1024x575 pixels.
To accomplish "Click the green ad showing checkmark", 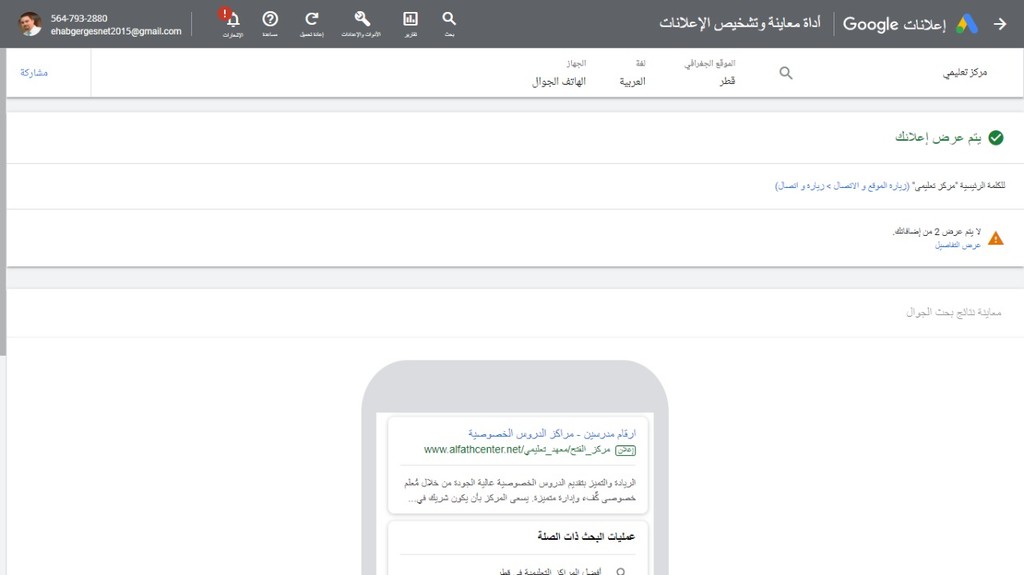I will 995,138.
